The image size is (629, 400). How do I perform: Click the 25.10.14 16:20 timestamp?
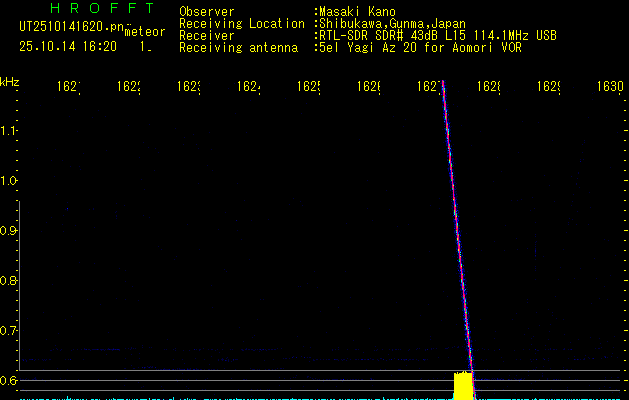pos(68,46)
